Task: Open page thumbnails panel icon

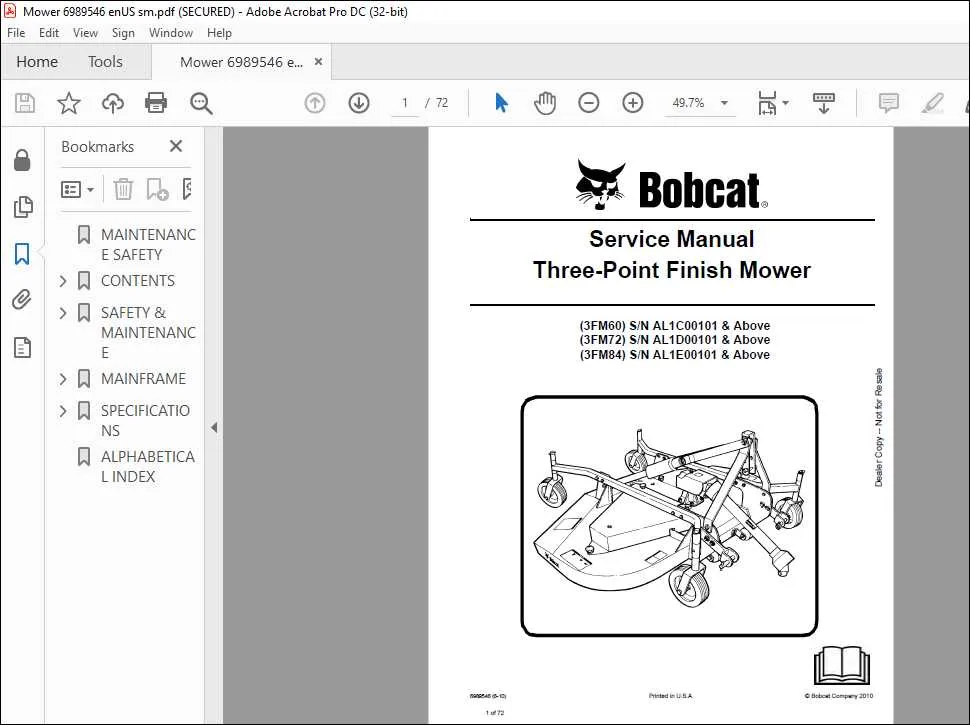Action: (x=22, y=207)
